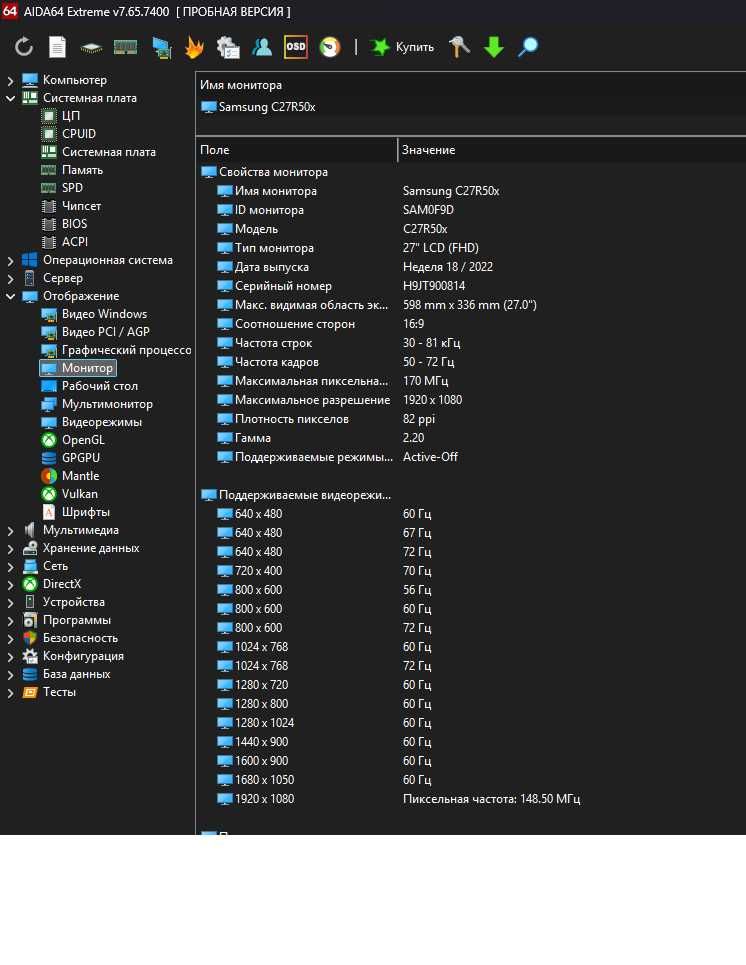Click the network monitor toolbar icon
This screenshot has height=965, width=746.
pos(162,47)
